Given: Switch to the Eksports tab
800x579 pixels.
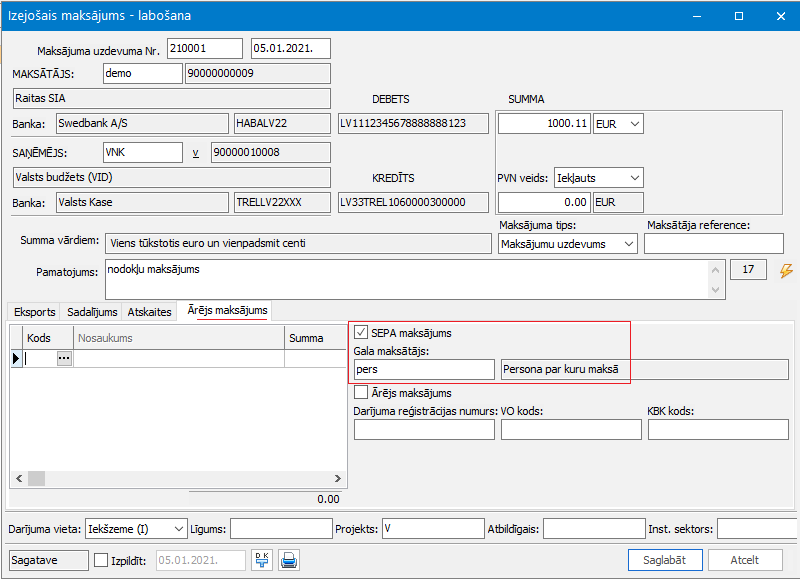Looking at the screenshot, I should tap(34, 312).
